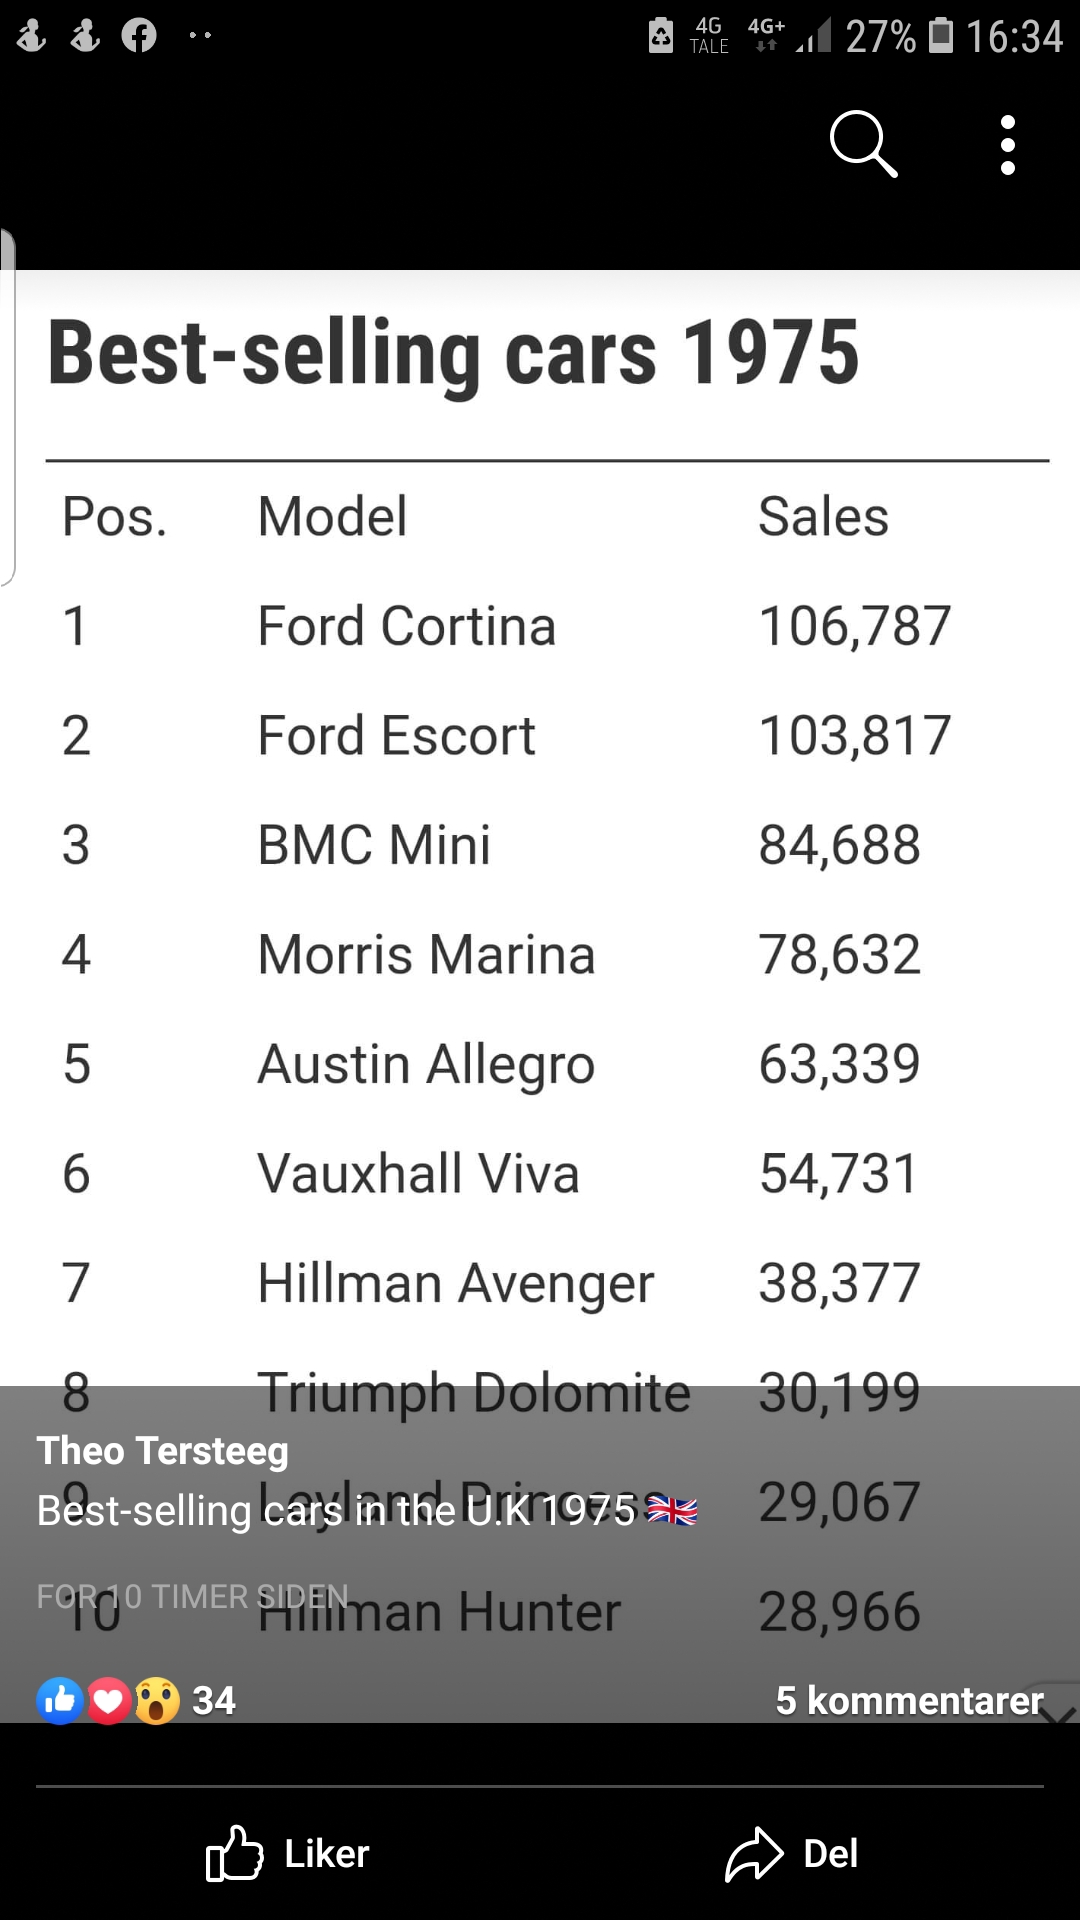Tap the battery icon in status bar
1080x1920 pixels.
(x=940, y=36)
